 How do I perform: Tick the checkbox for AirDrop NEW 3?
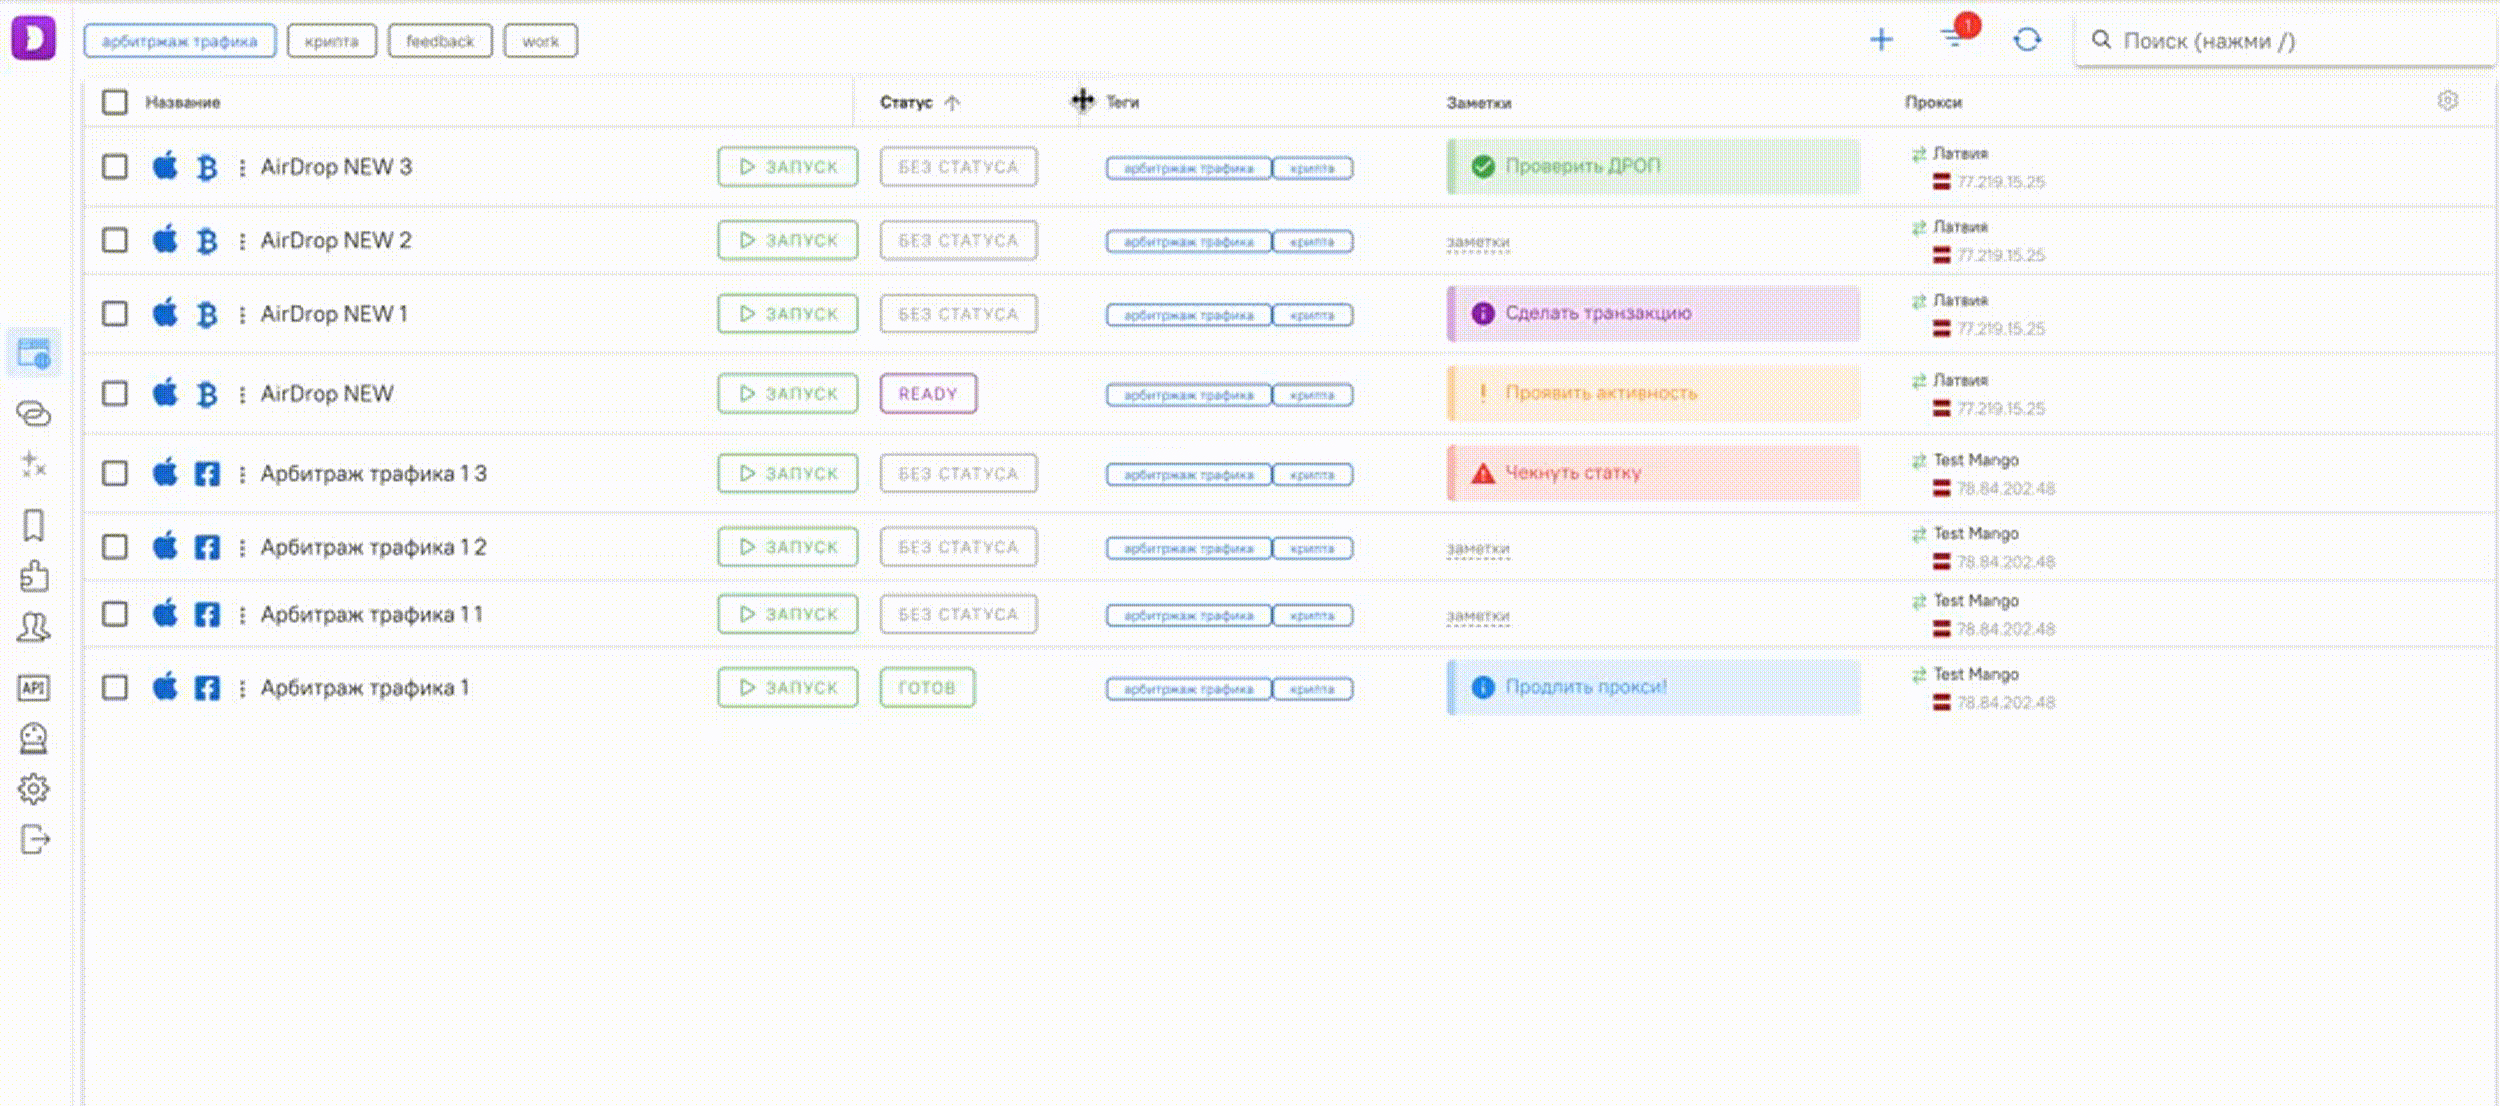pyautogui.click(x=115, y=167)
